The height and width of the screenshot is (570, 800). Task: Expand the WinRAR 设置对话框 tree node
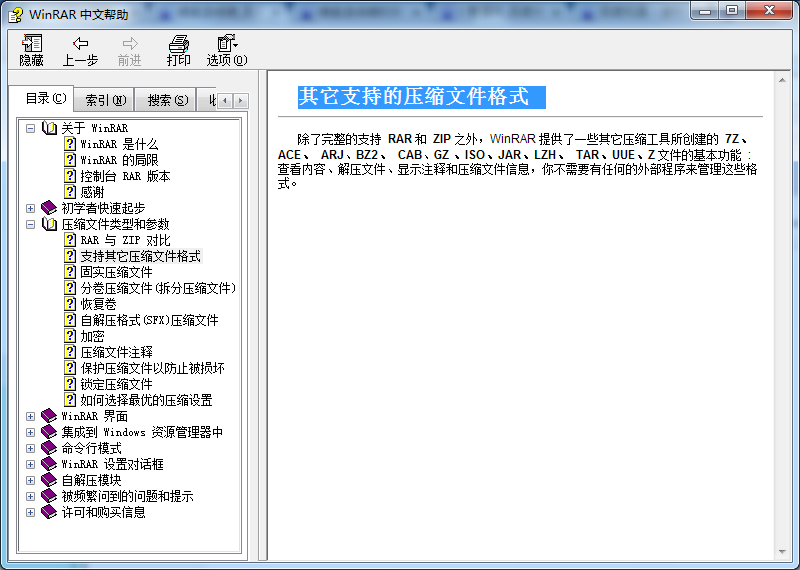point(31,464)
